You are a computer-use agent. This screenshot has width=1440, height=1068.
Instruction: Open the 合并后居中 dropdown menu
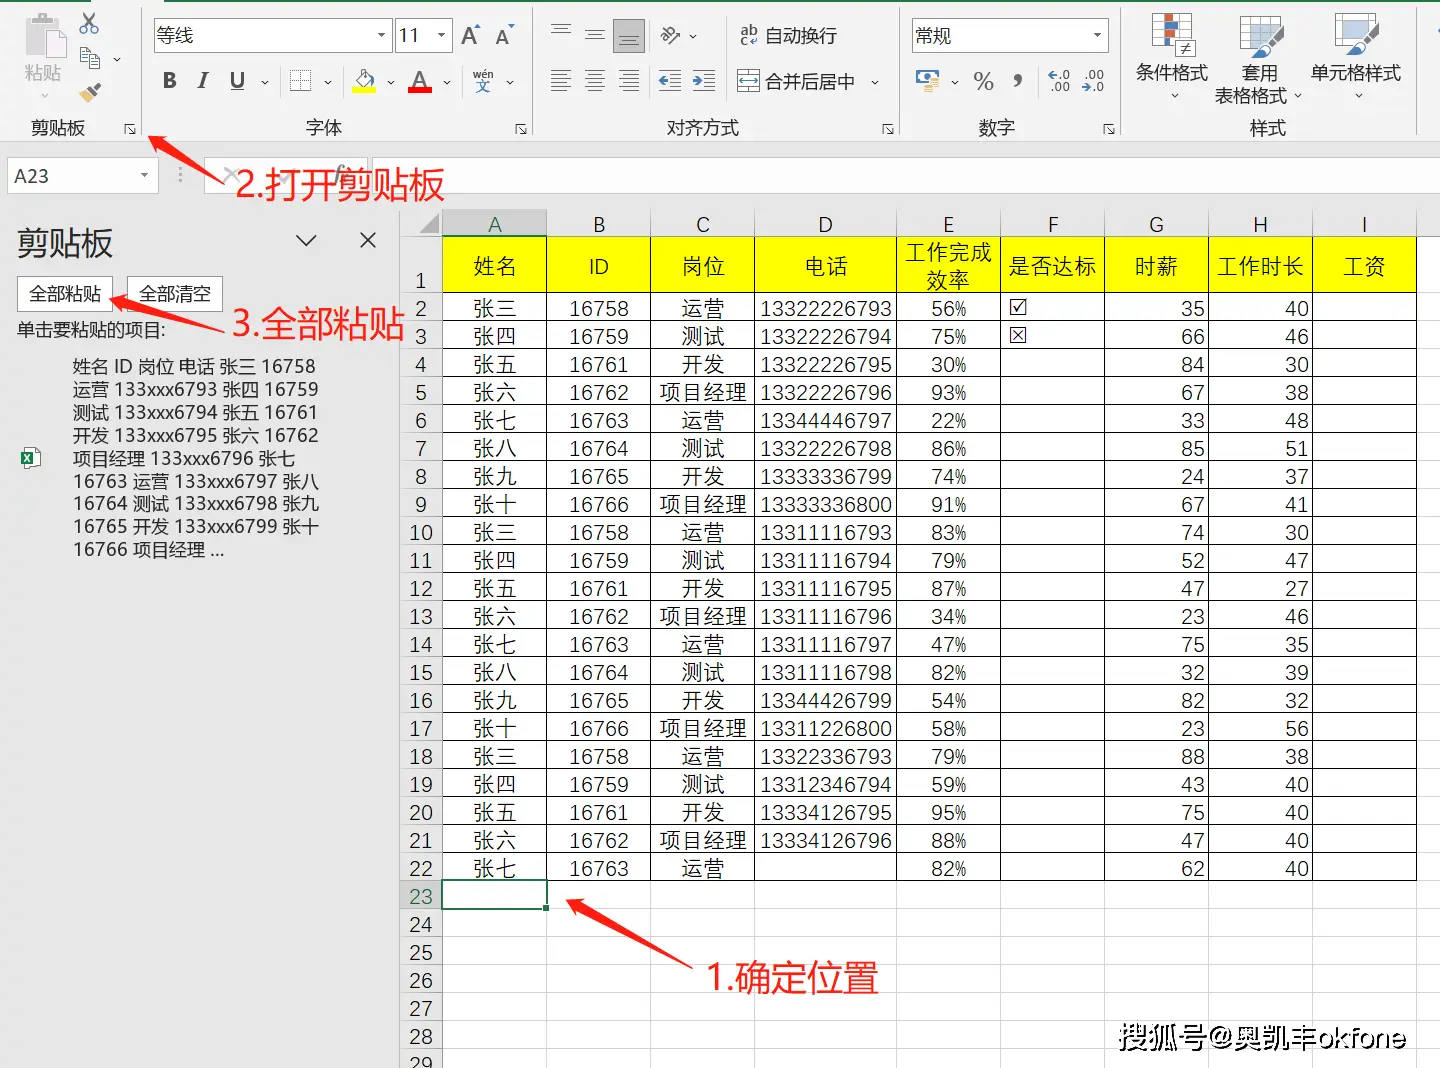click(x=875, y=81)
